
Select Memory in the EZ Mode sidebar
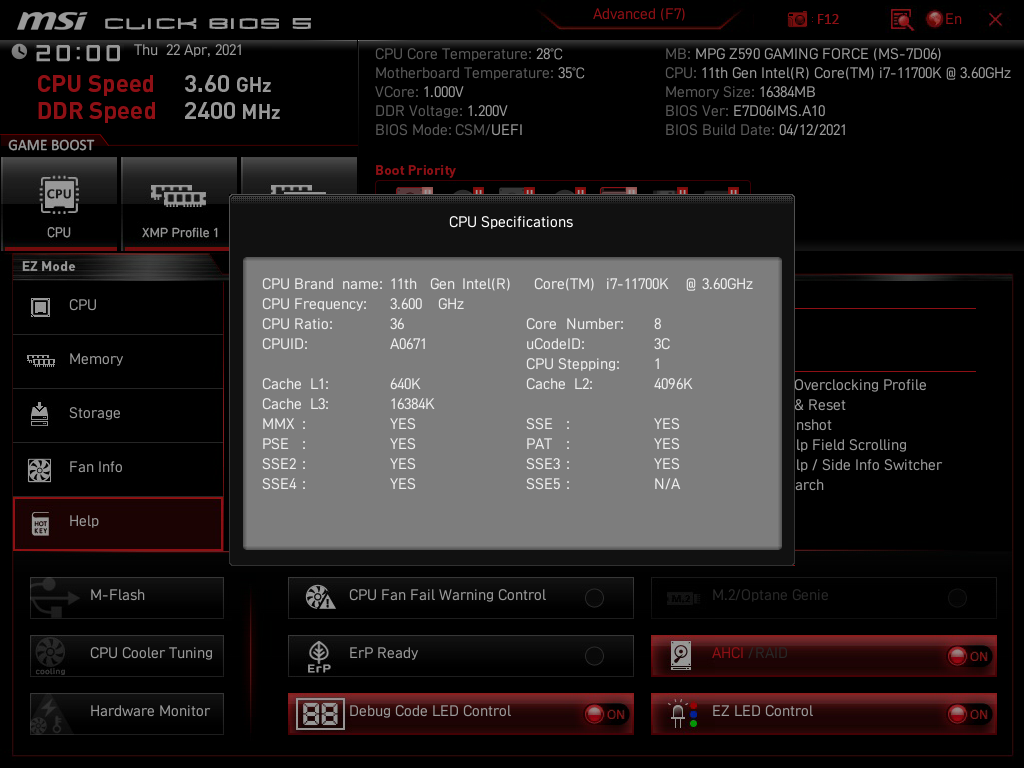click(118, 360)
